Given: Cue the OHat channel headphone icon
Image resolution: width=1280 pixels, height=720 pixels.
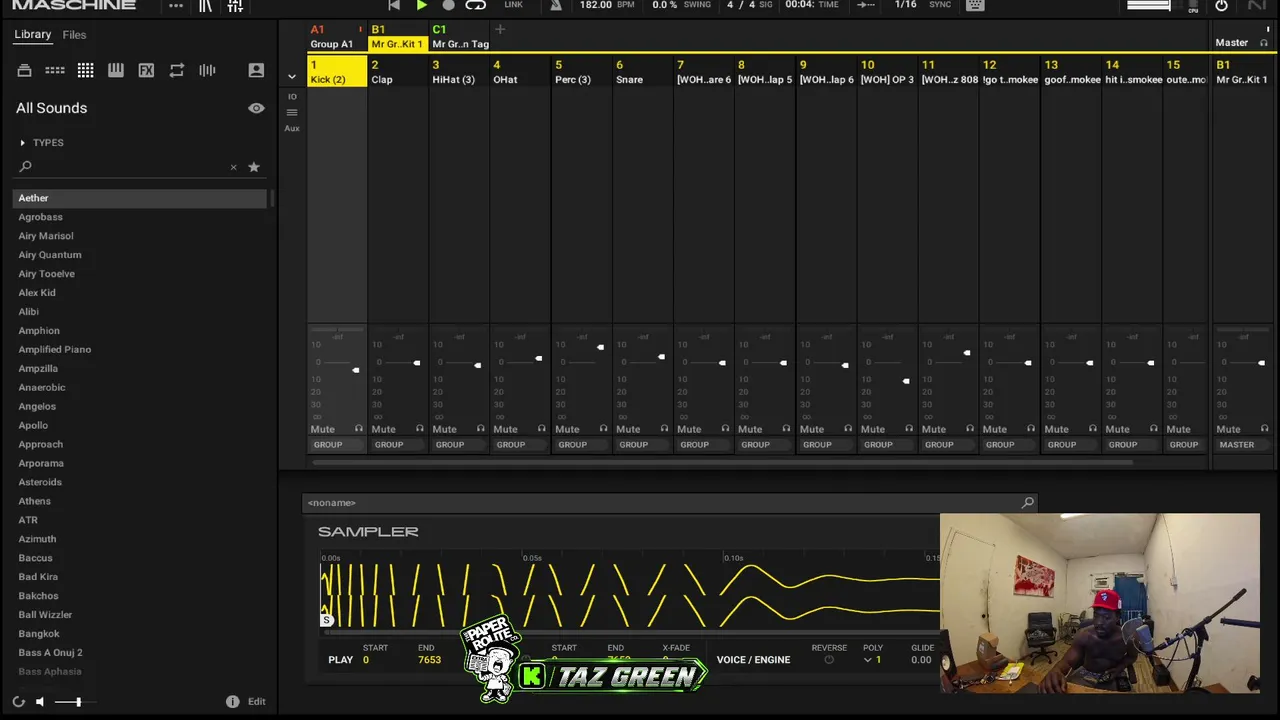Looking at the screenshot, I should (x=542, y=429).
